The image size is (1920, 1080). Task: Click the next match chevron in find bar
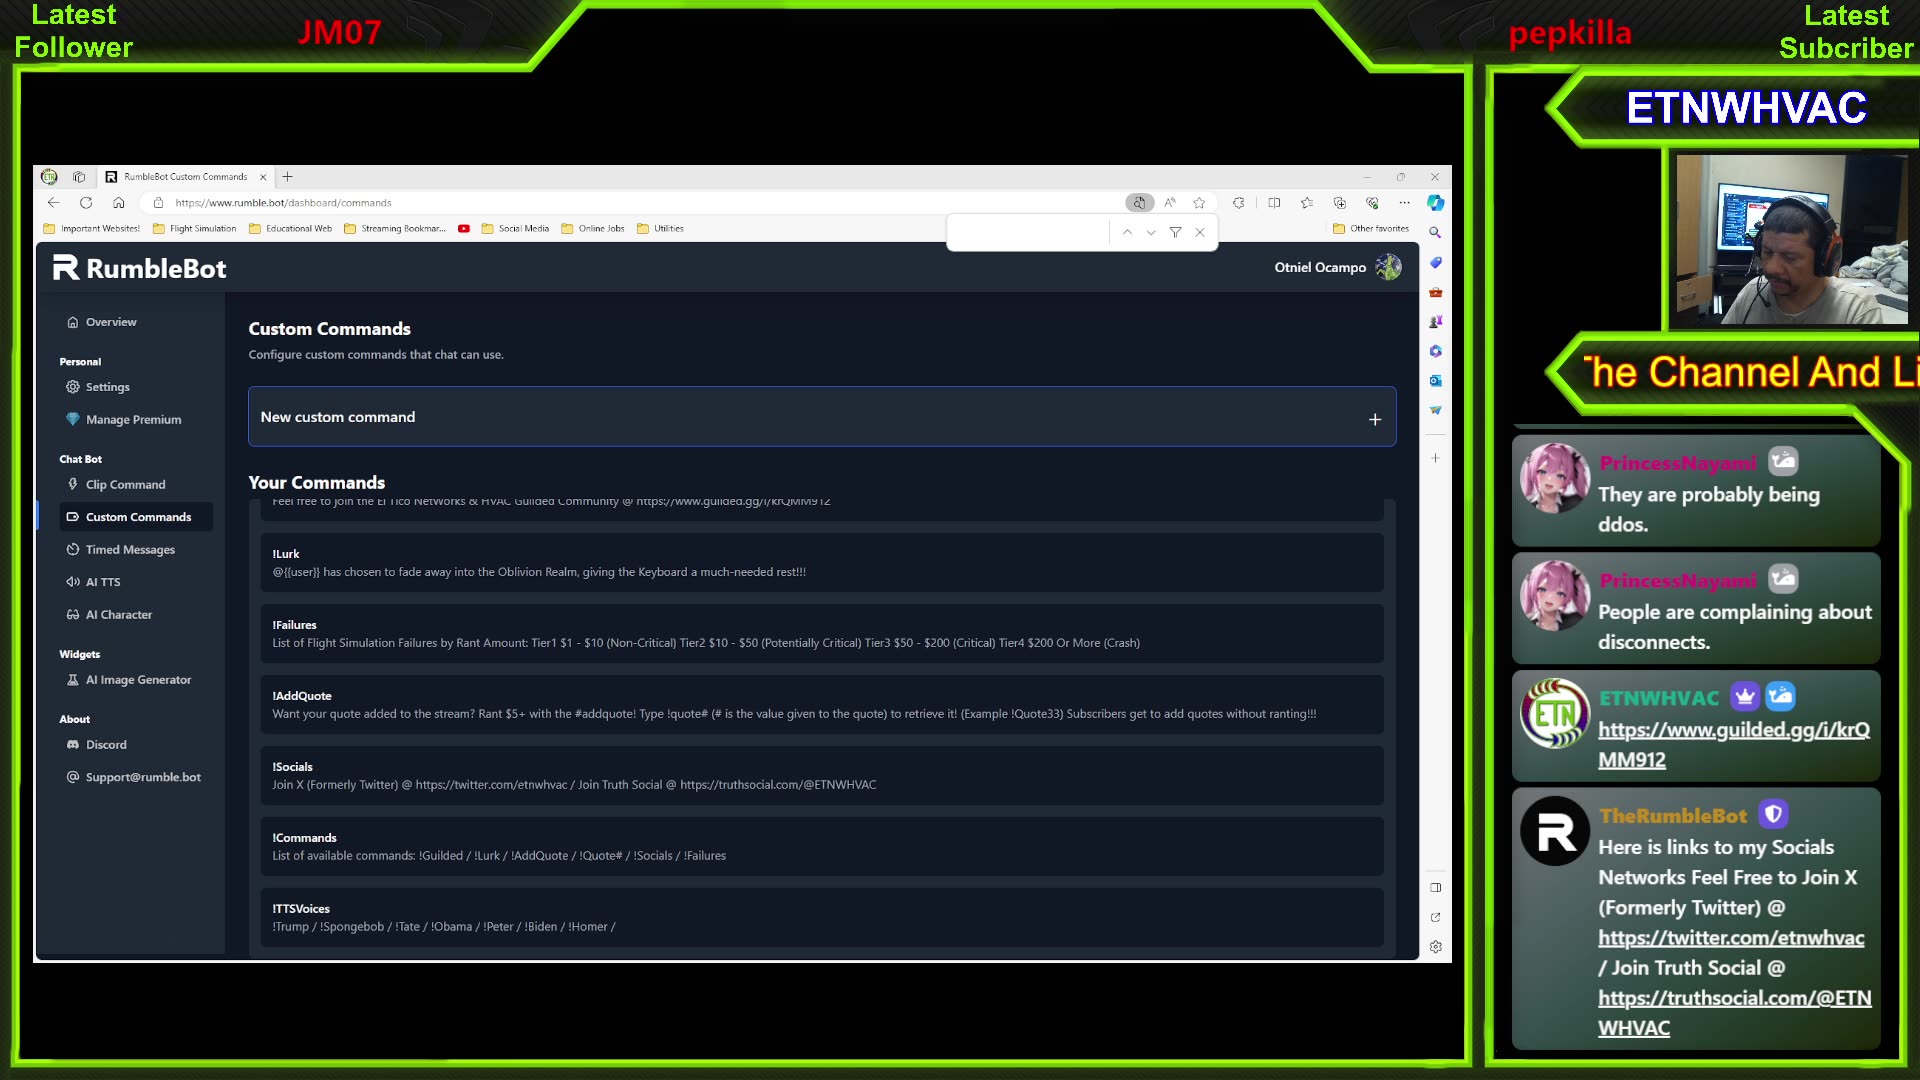tap(1151, 232)
